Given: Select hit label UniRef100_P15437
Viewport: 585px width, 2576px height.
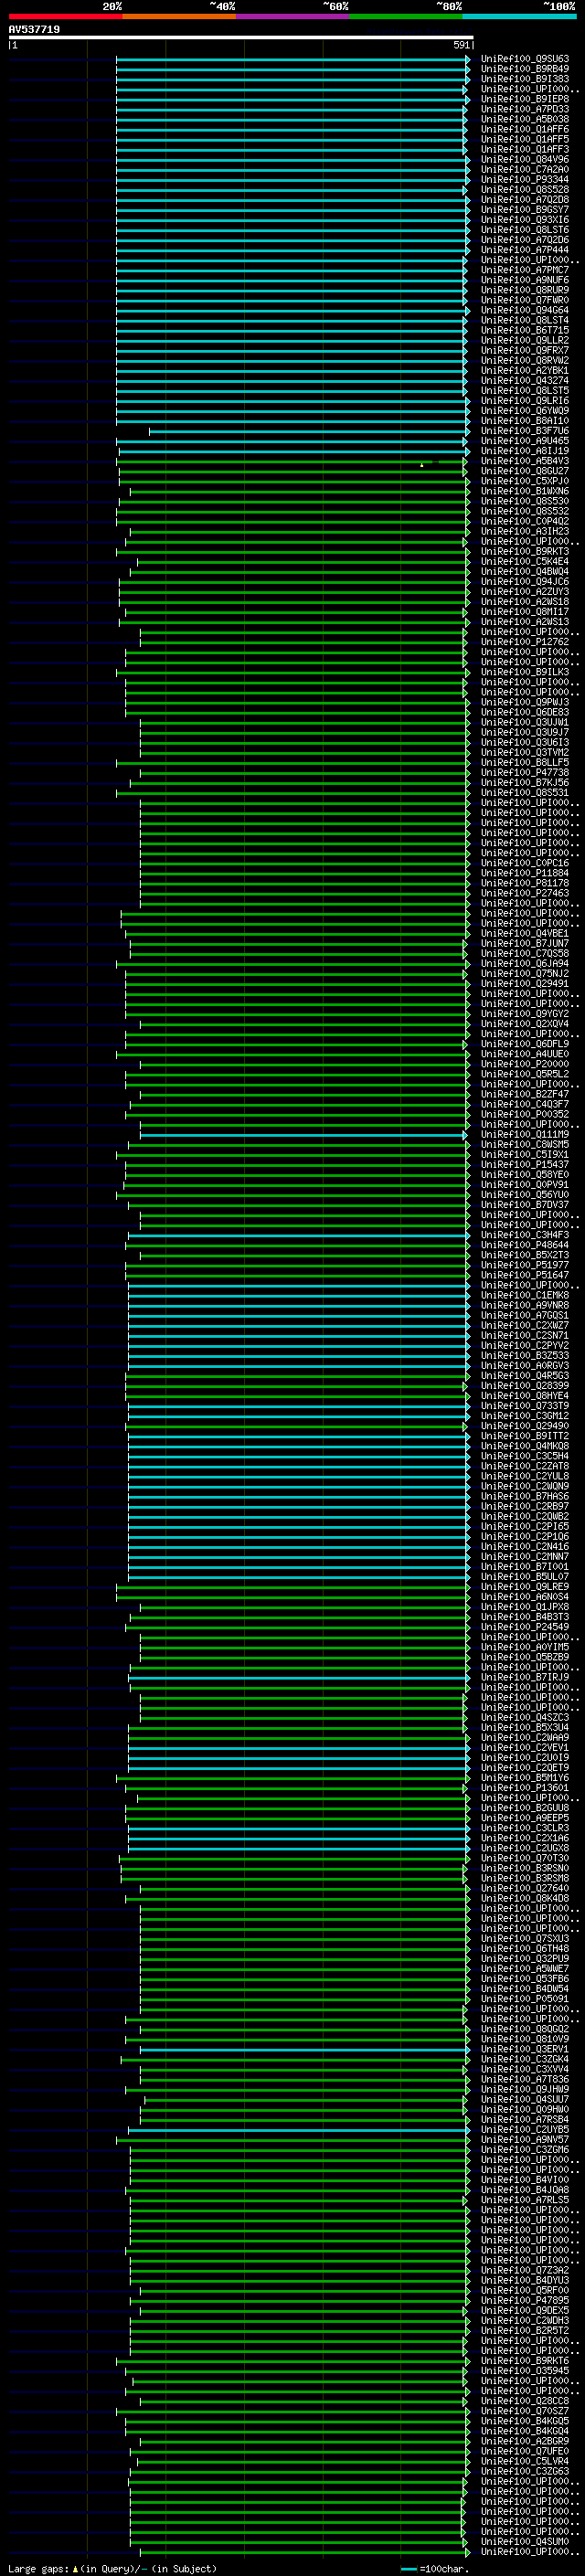Looking at the screenshot, I should 525,1165.
